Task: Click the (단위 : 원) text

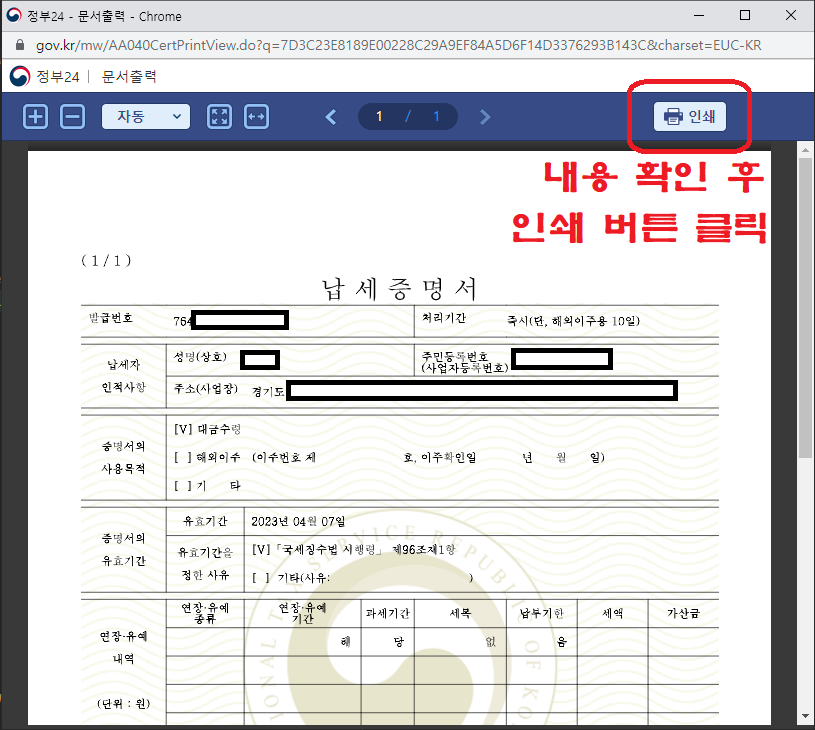Action: 124,703
